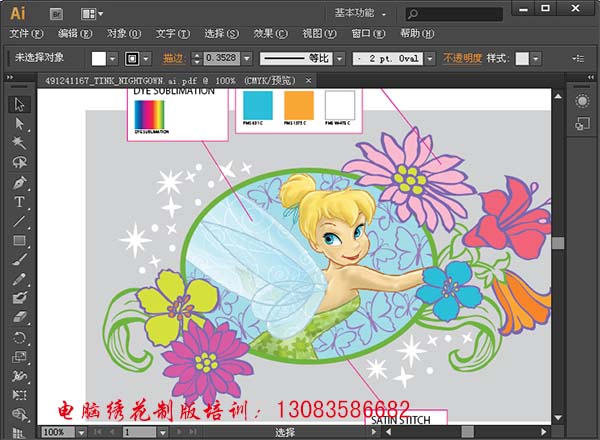Screen dimensions: 600x440
Task: Select the Selection tool (black arrow)
Action: pos(19,104)
